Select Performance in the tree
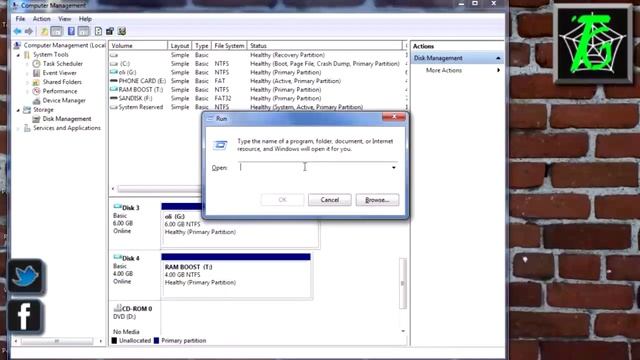 (x=60, y=91)
